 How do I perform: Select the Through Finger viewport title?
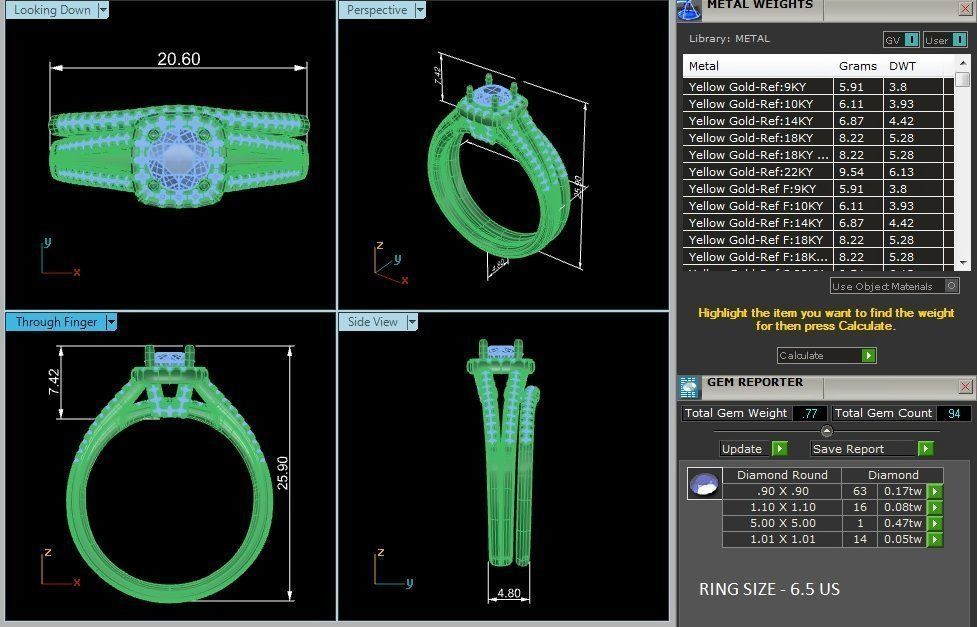point(56,322)
